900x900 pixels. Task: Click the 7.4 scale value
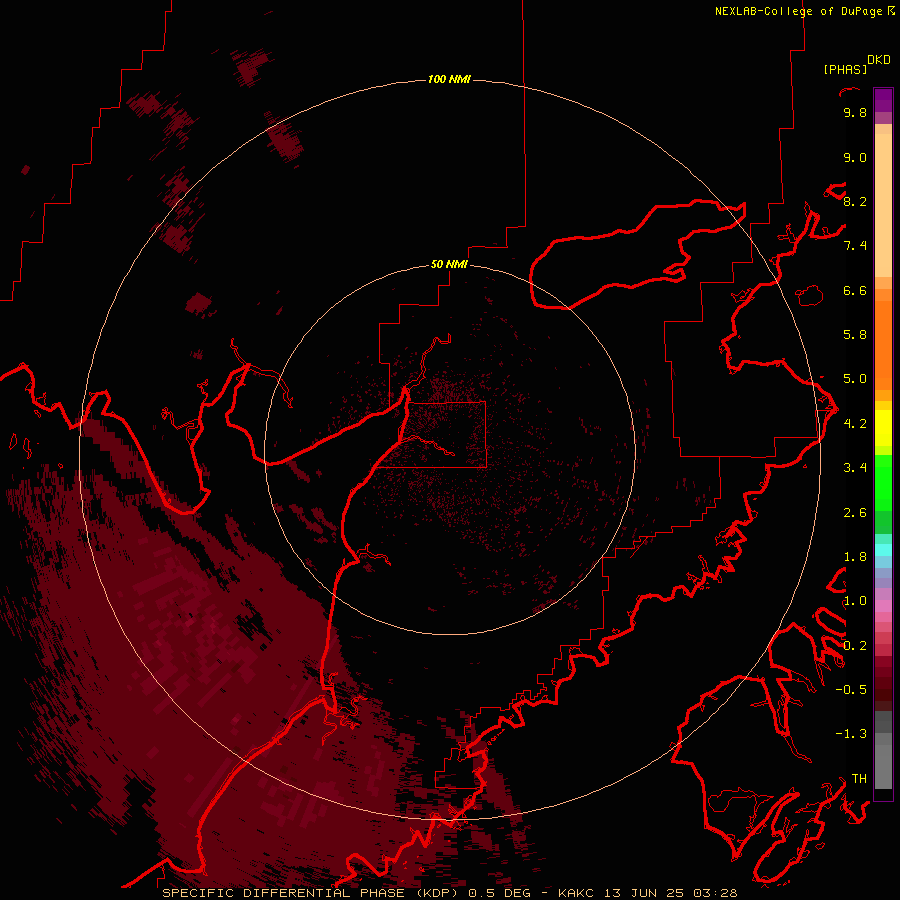coord(855,246)
